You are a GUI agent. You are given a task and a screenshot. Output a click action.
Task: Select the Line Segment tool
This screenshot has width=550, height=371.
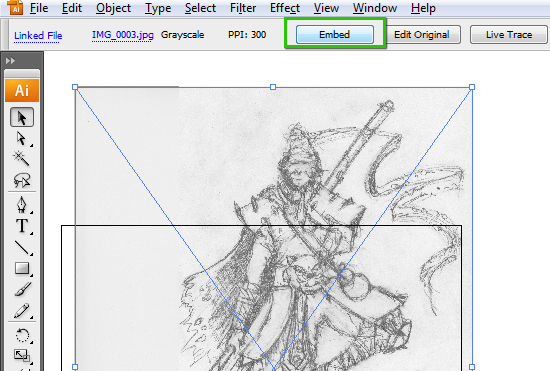(x=22, y=247)
